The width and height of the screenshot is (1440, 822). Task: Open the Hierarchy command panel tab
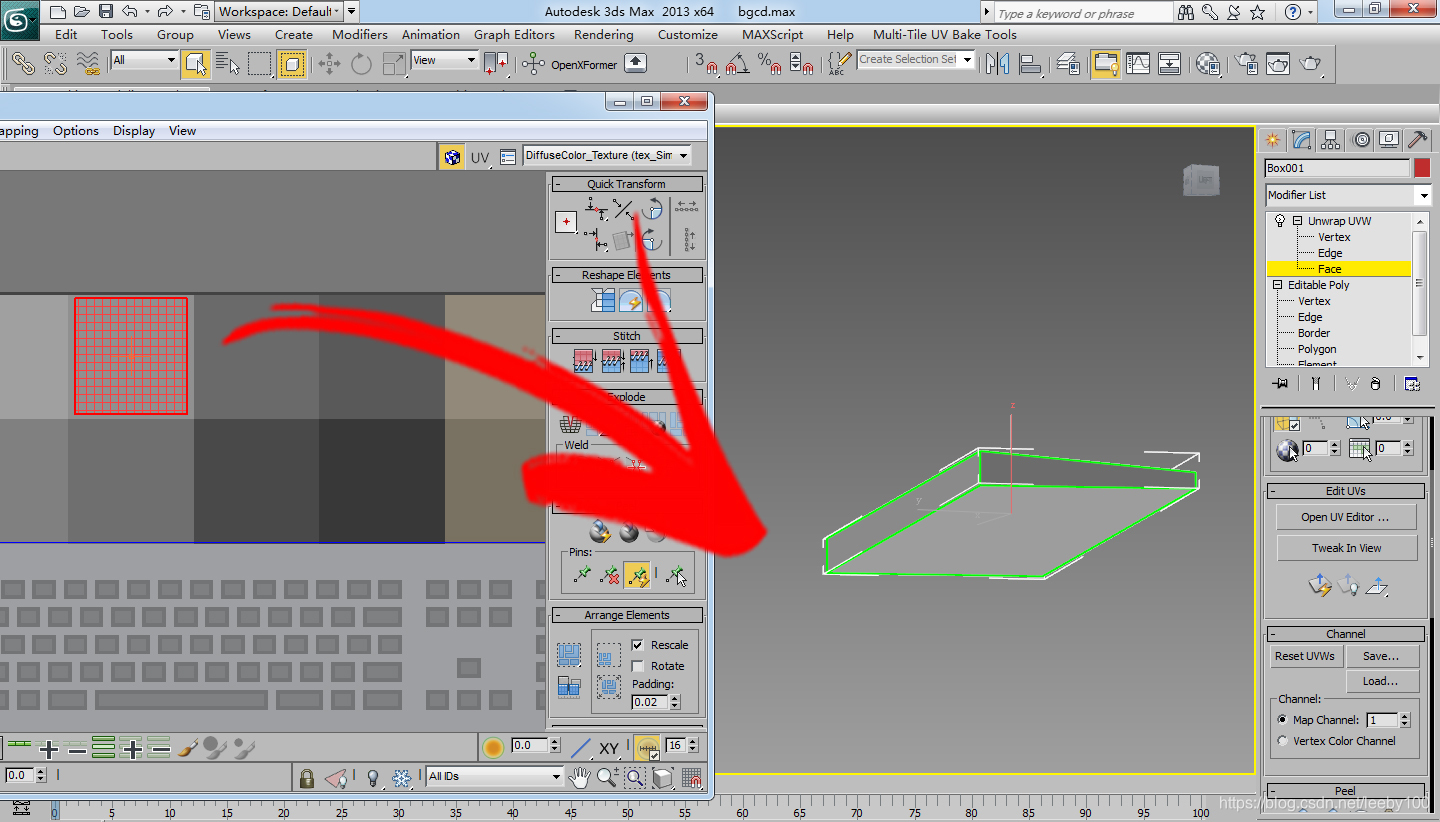[1330, 140]
